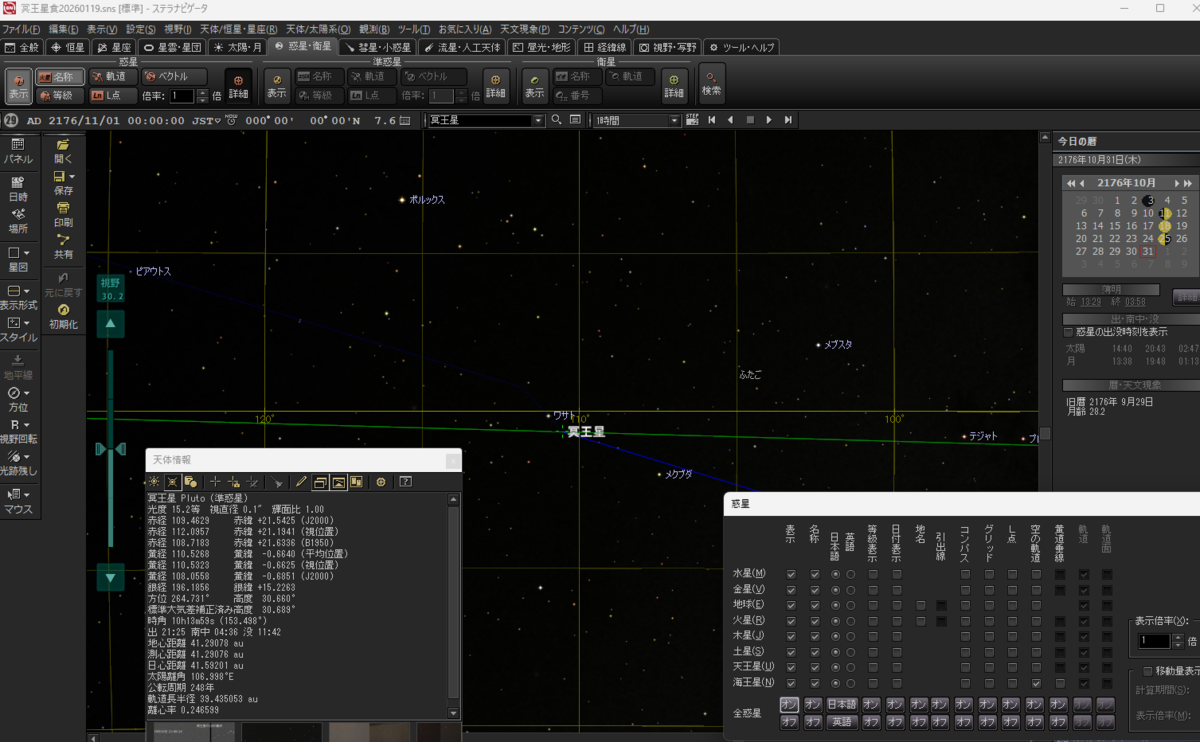
Task: Uncheck 水星(M) 表示 checkbox
Action: [792, 575]
